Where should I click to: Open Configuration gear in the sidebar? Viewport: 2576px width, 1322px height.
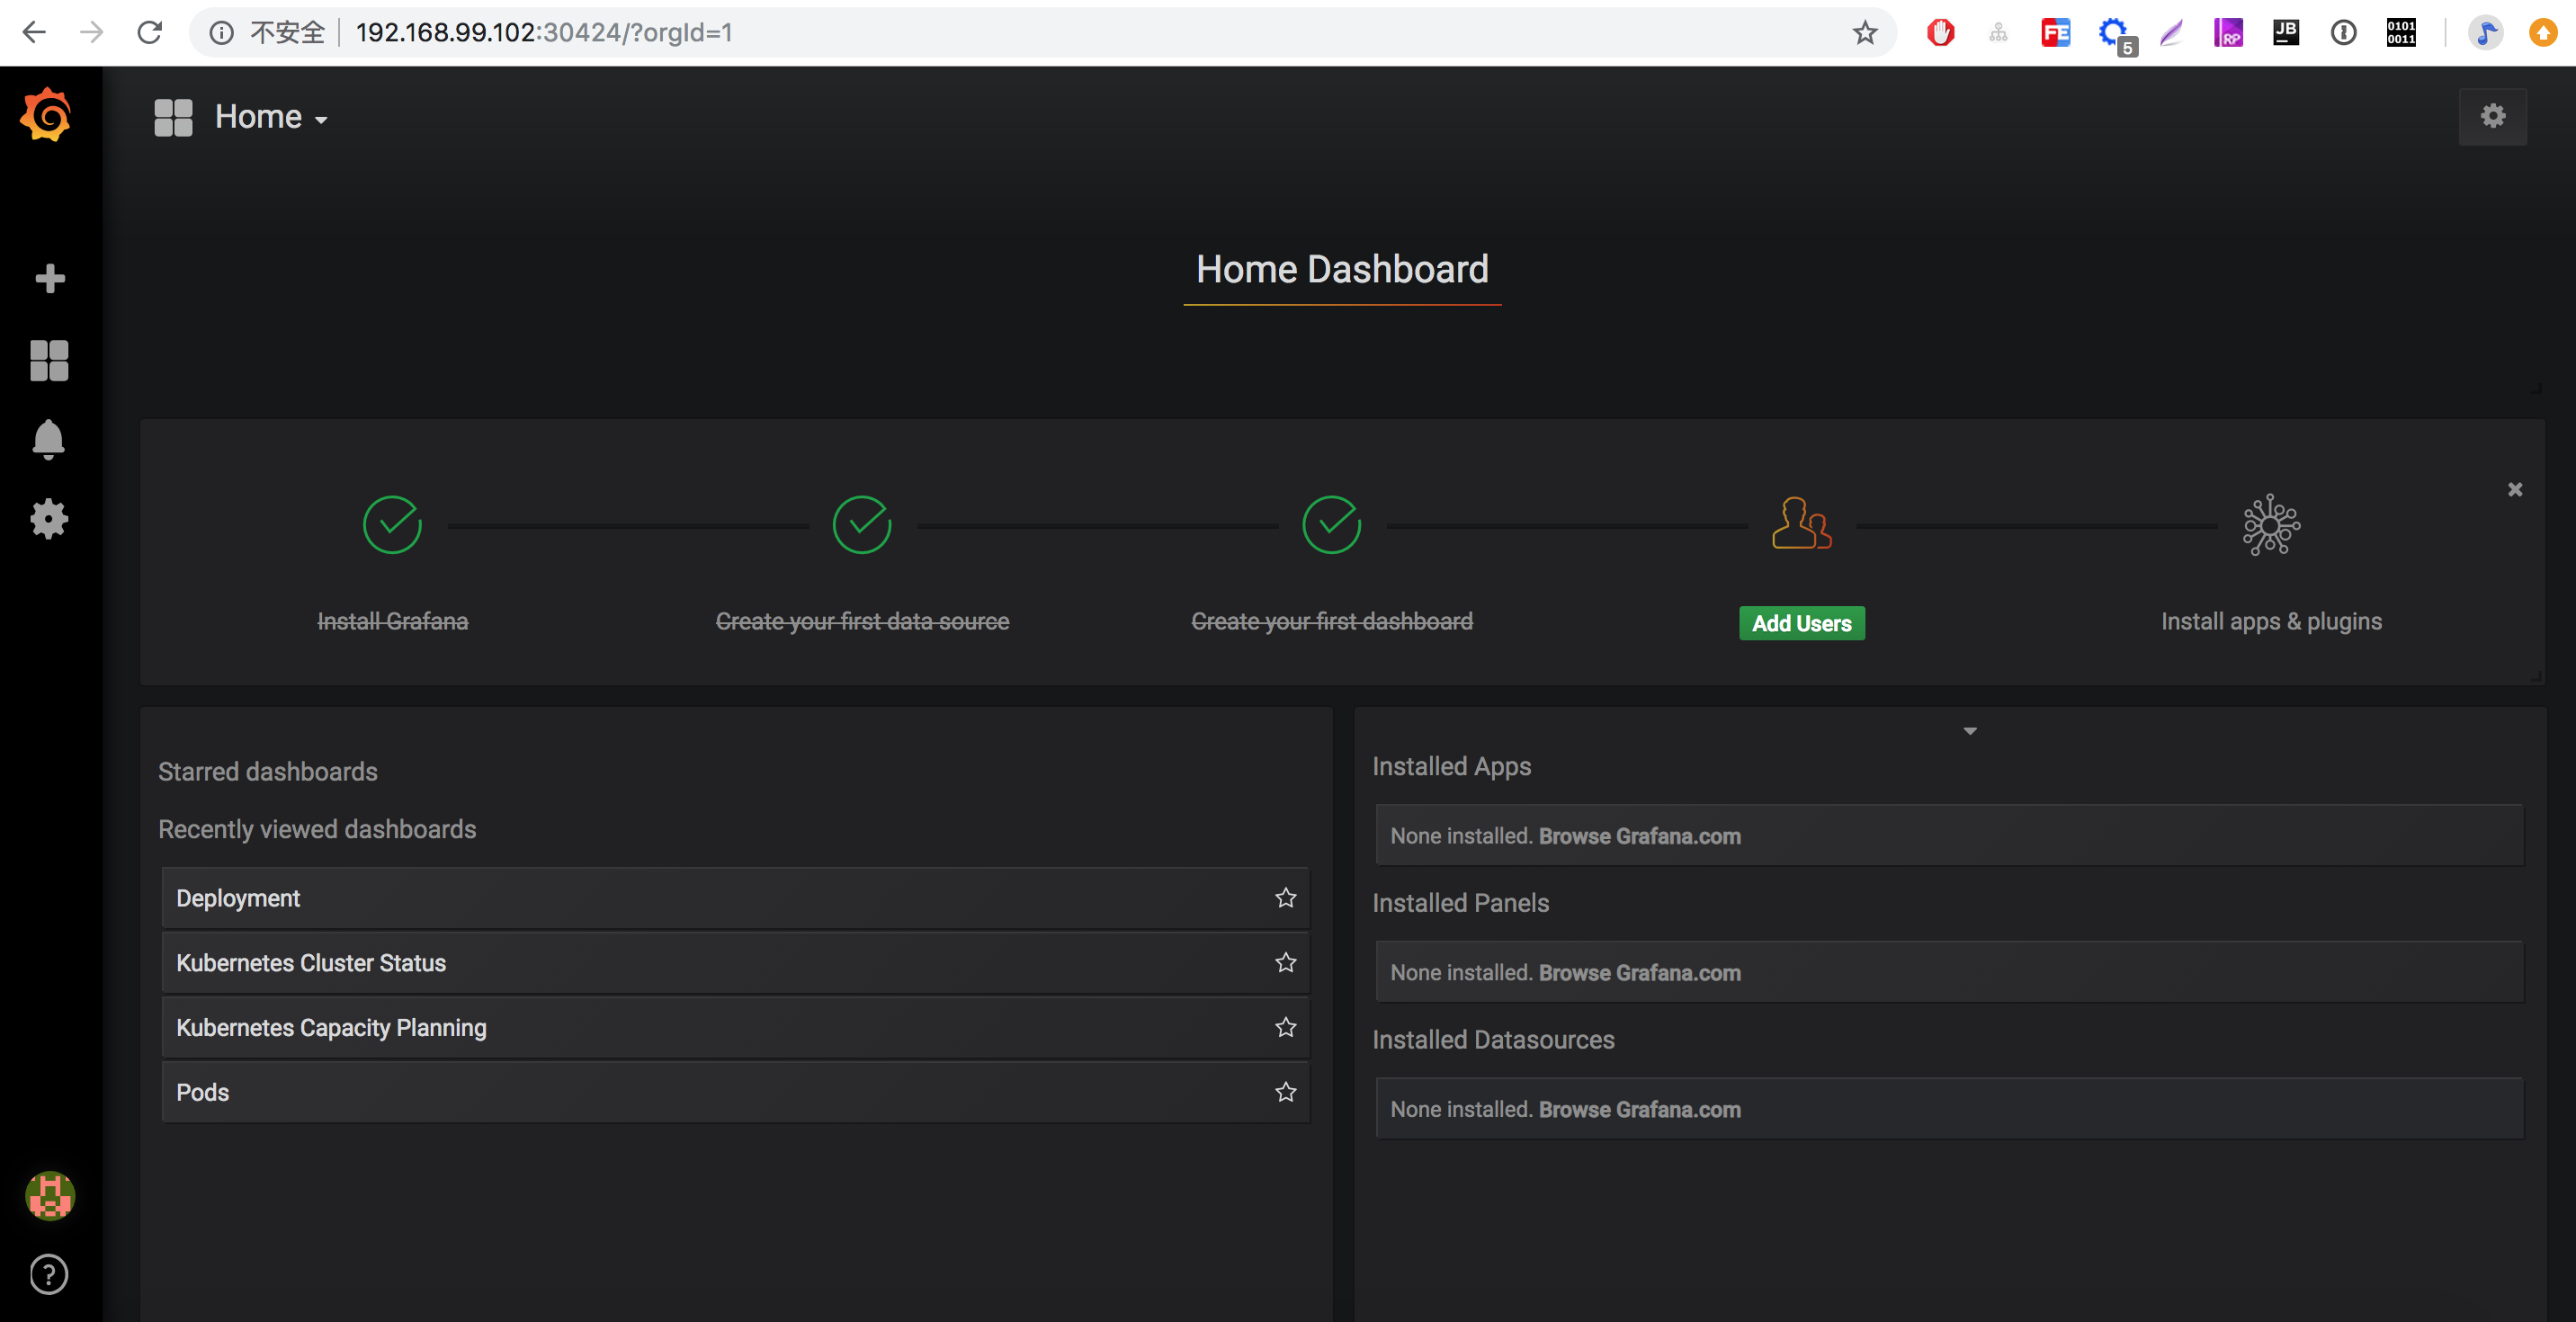point(49,518)
